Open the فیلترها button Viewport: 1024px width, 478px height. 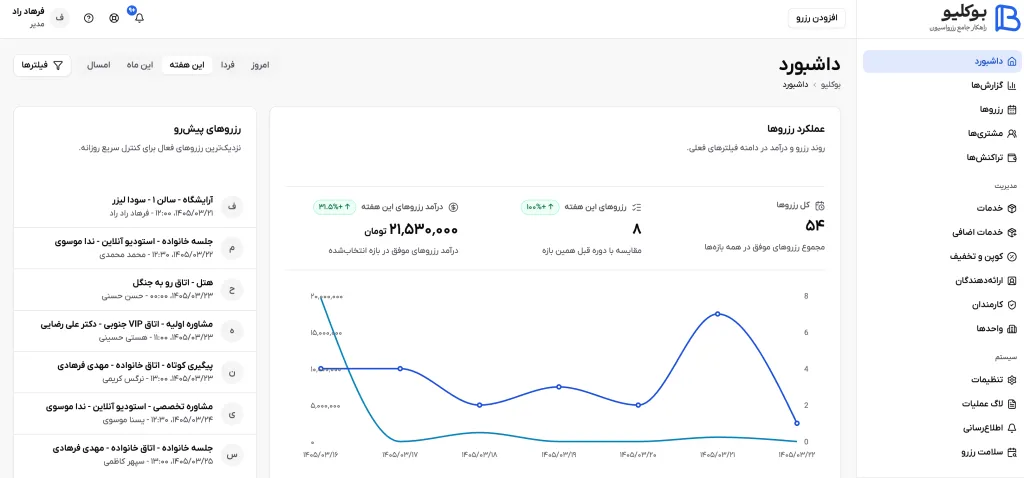(x=42, y=65)
